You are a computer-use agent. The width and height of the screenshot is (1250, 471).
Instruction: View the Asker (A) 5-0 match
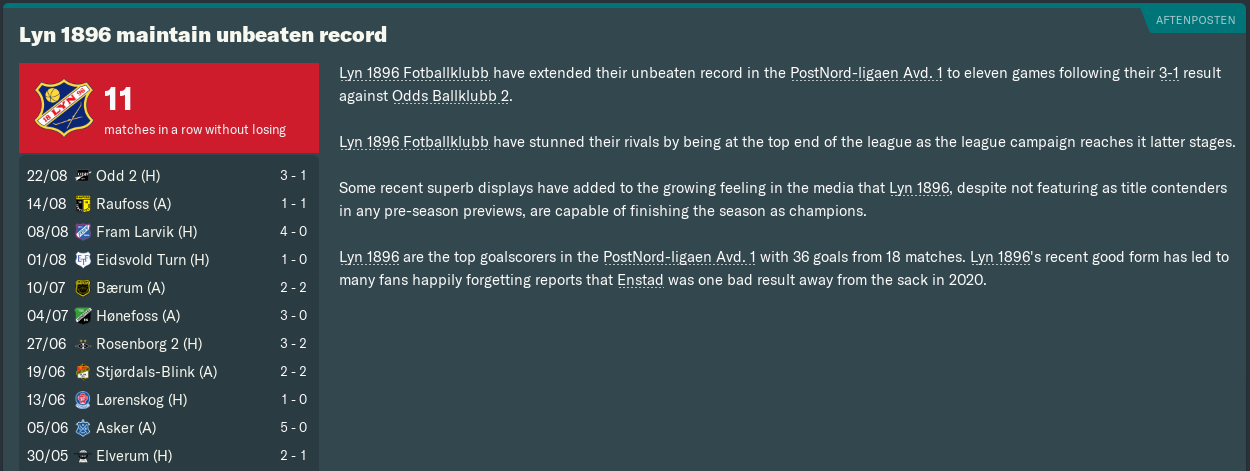(x=168, y=428)
